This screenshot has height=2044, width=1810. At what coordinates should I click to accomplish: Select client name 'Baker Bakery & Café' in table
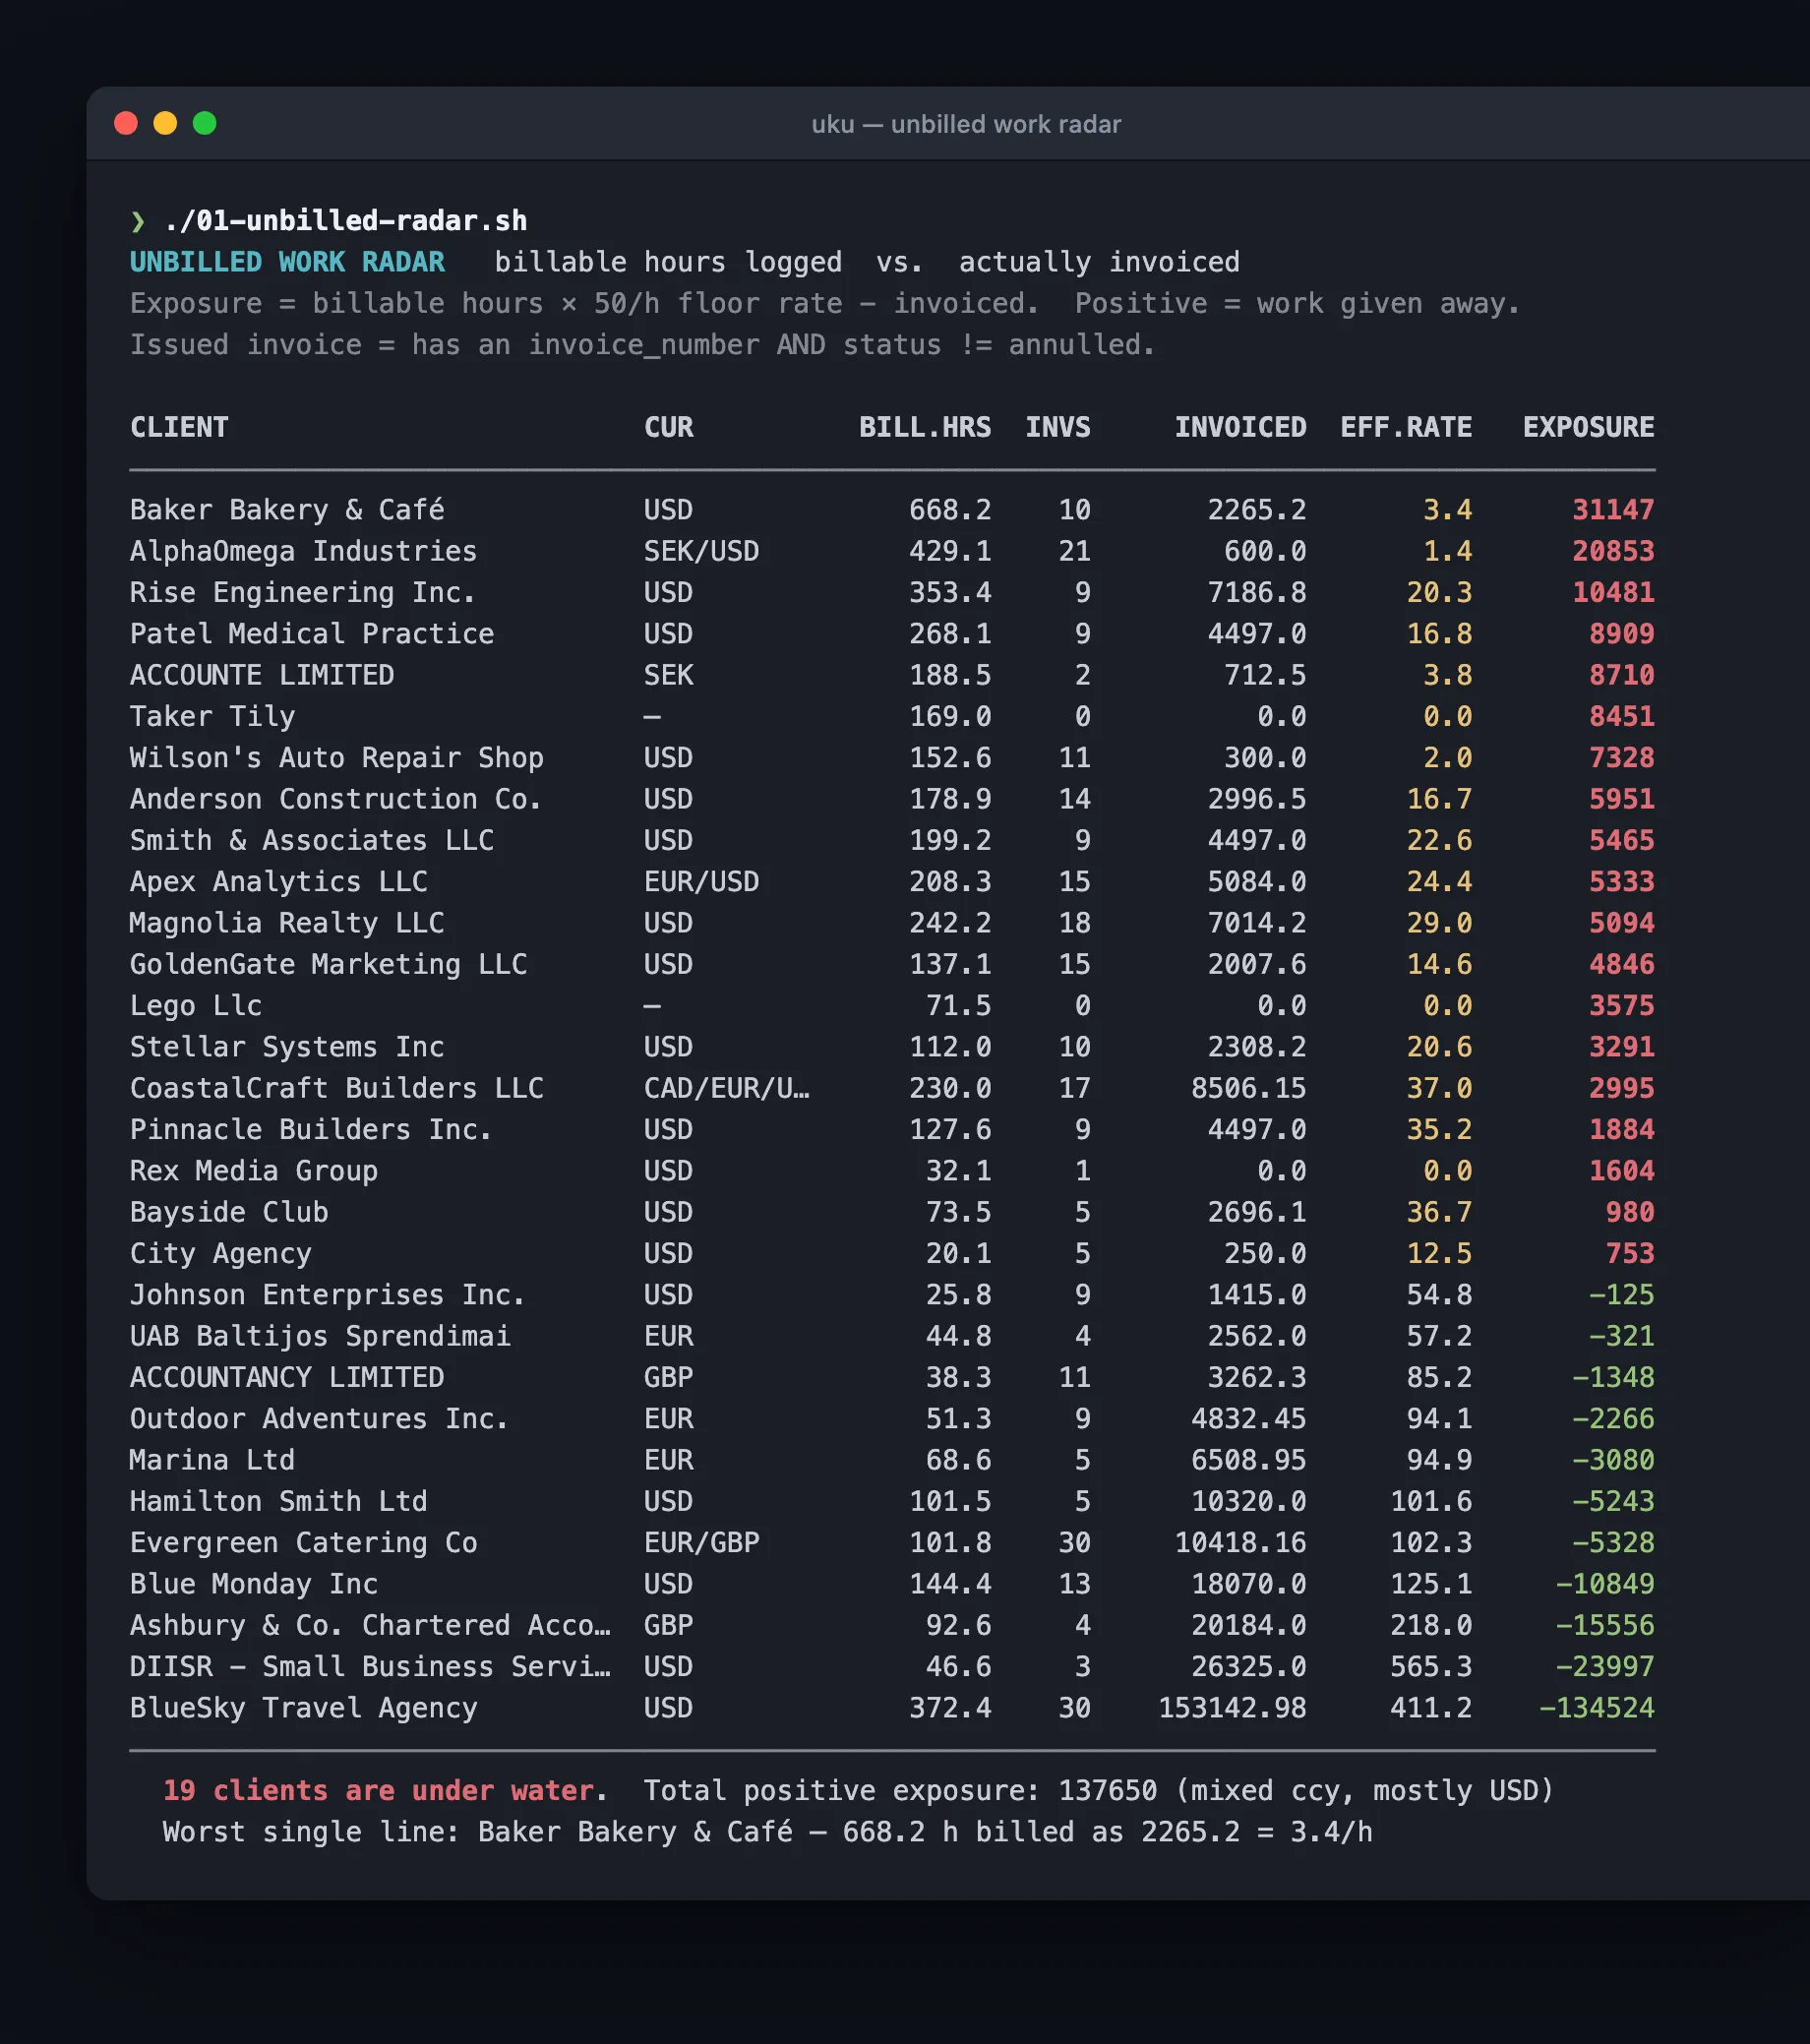[287, 510]
